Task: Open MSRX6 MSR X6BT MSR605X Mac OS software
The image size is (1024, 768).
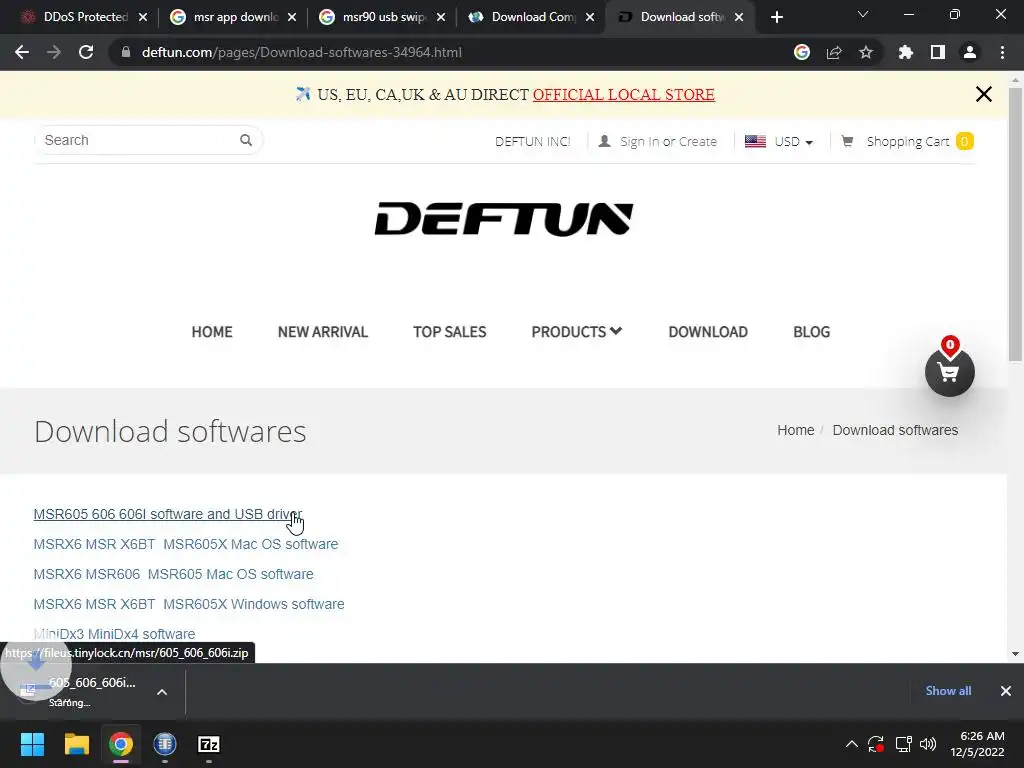Action: pyautogui.click(x=185, y=544)
